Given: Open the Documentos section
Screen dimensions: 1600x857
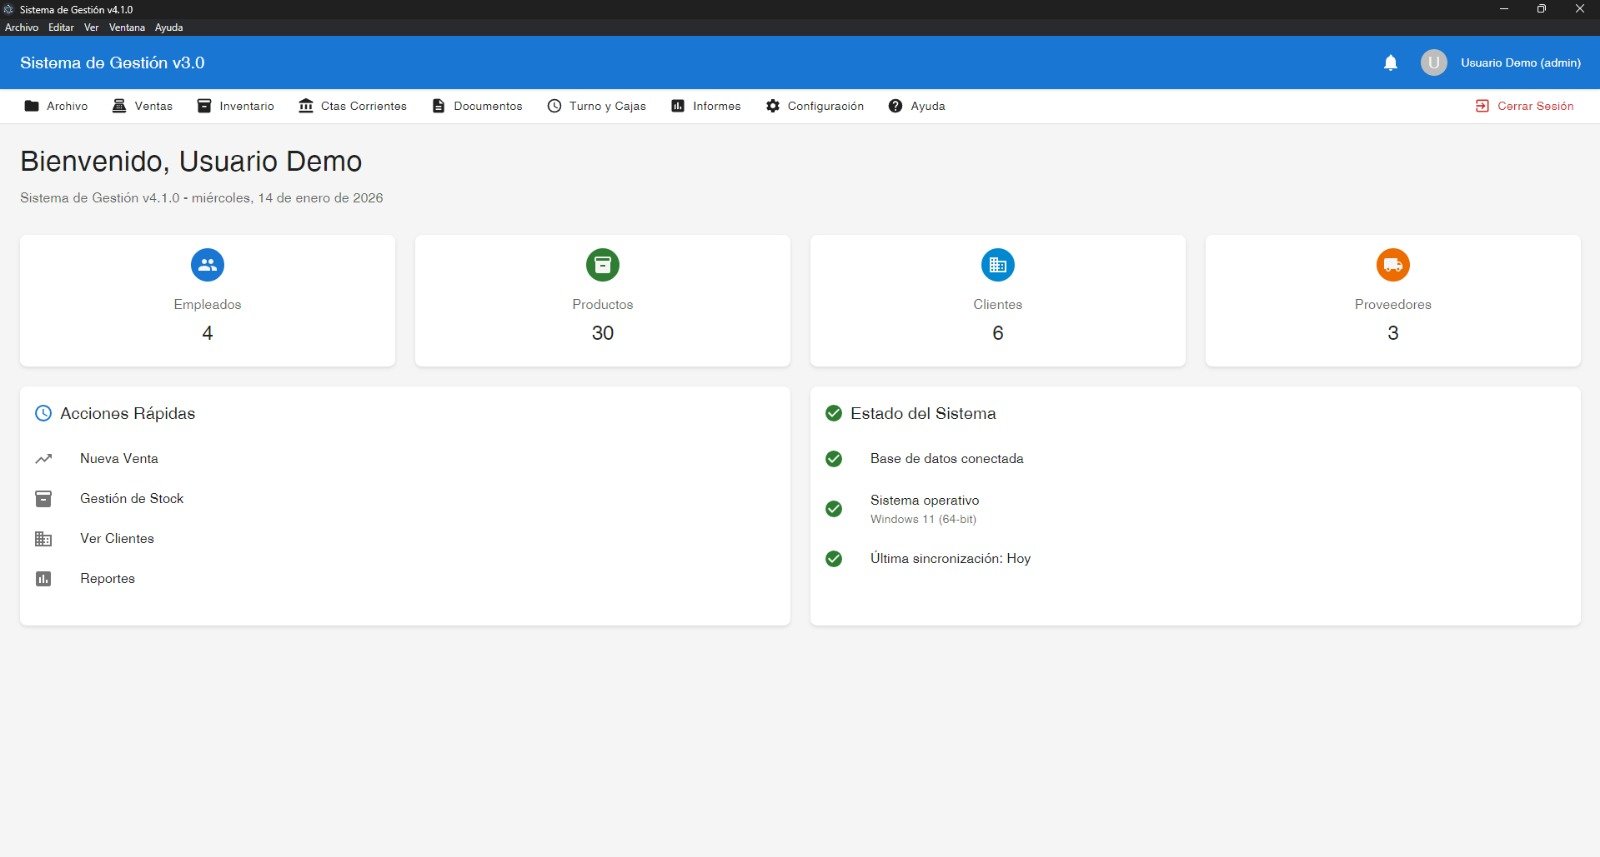Looking at the screenshot, I should (477, 106).
